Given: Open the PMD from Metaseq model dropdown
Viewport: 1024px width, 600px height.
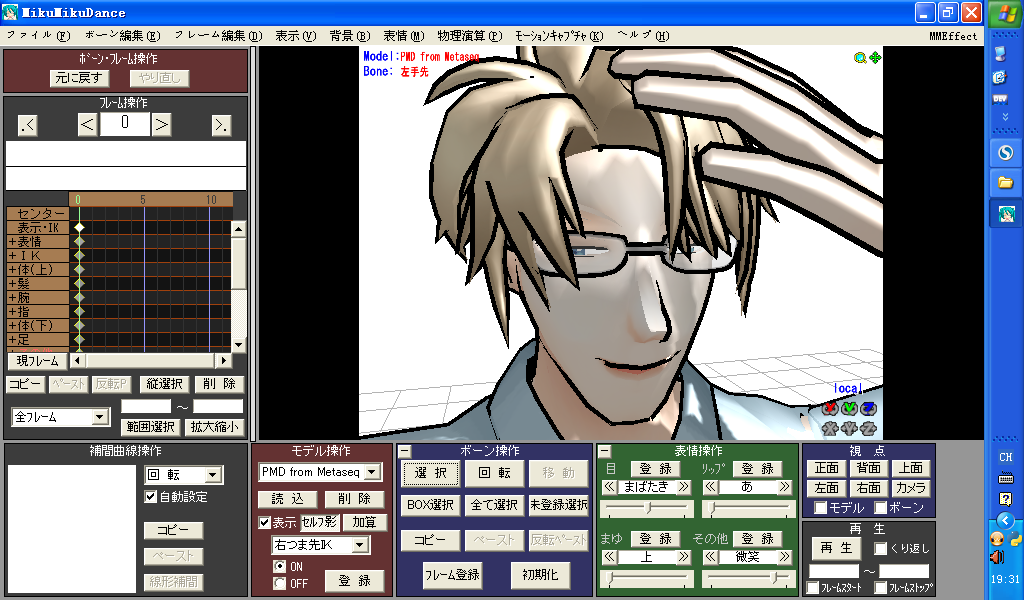Looking at the screenshot, I should click(x=372, y=472).
